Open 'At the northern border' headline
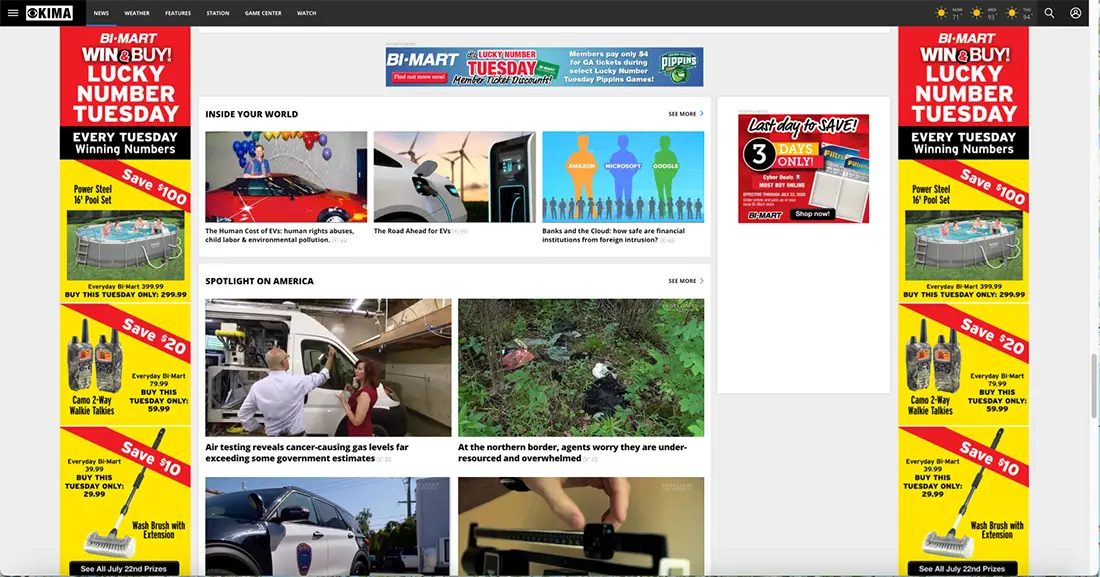This screenshot has height=577, width=1100. (572, 453)
